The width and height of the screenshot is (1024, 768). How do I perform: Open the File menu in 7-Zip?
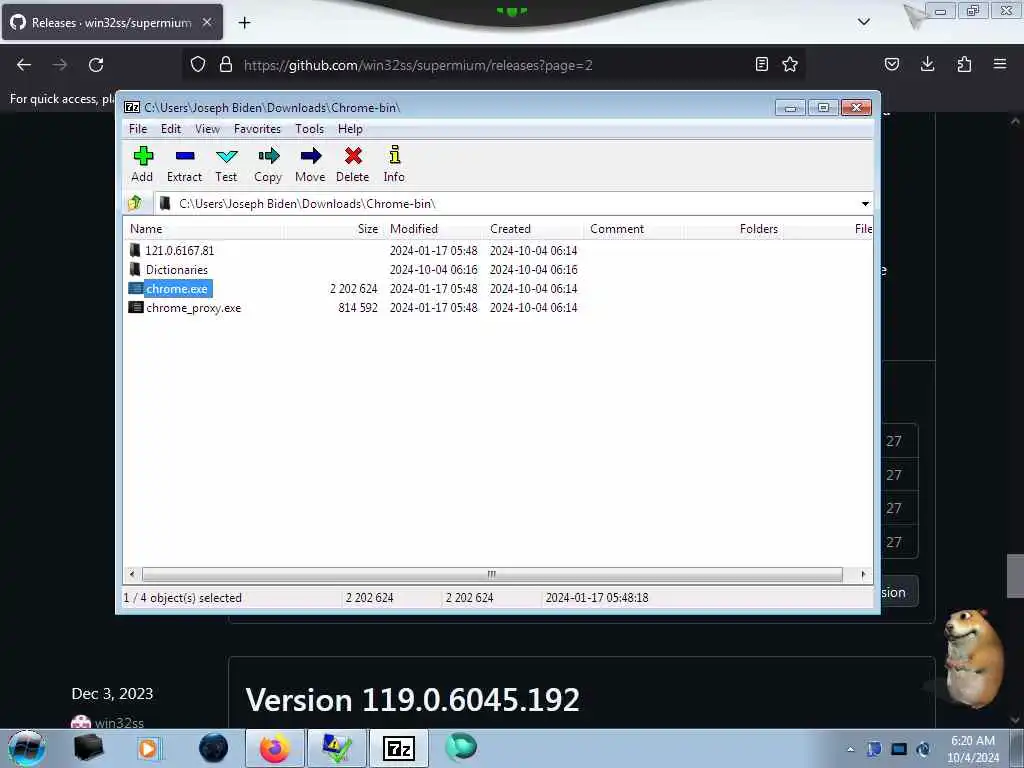click(138, 129)
